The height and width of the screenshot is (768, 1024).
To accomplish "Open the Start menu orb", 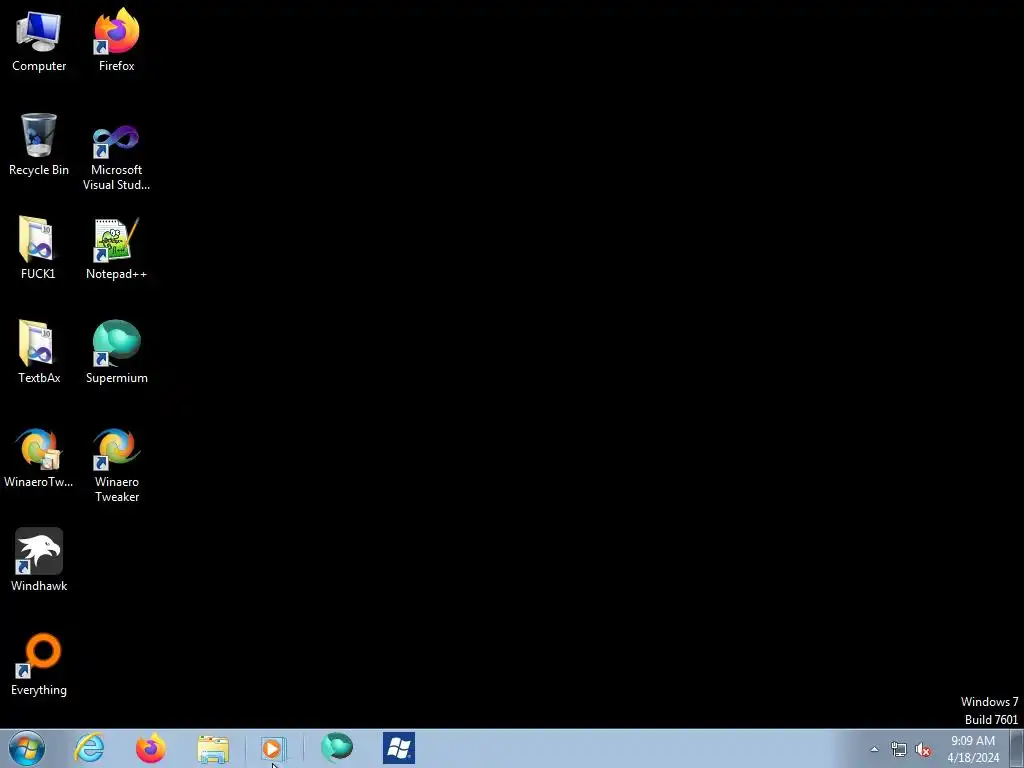I will 27,748.
